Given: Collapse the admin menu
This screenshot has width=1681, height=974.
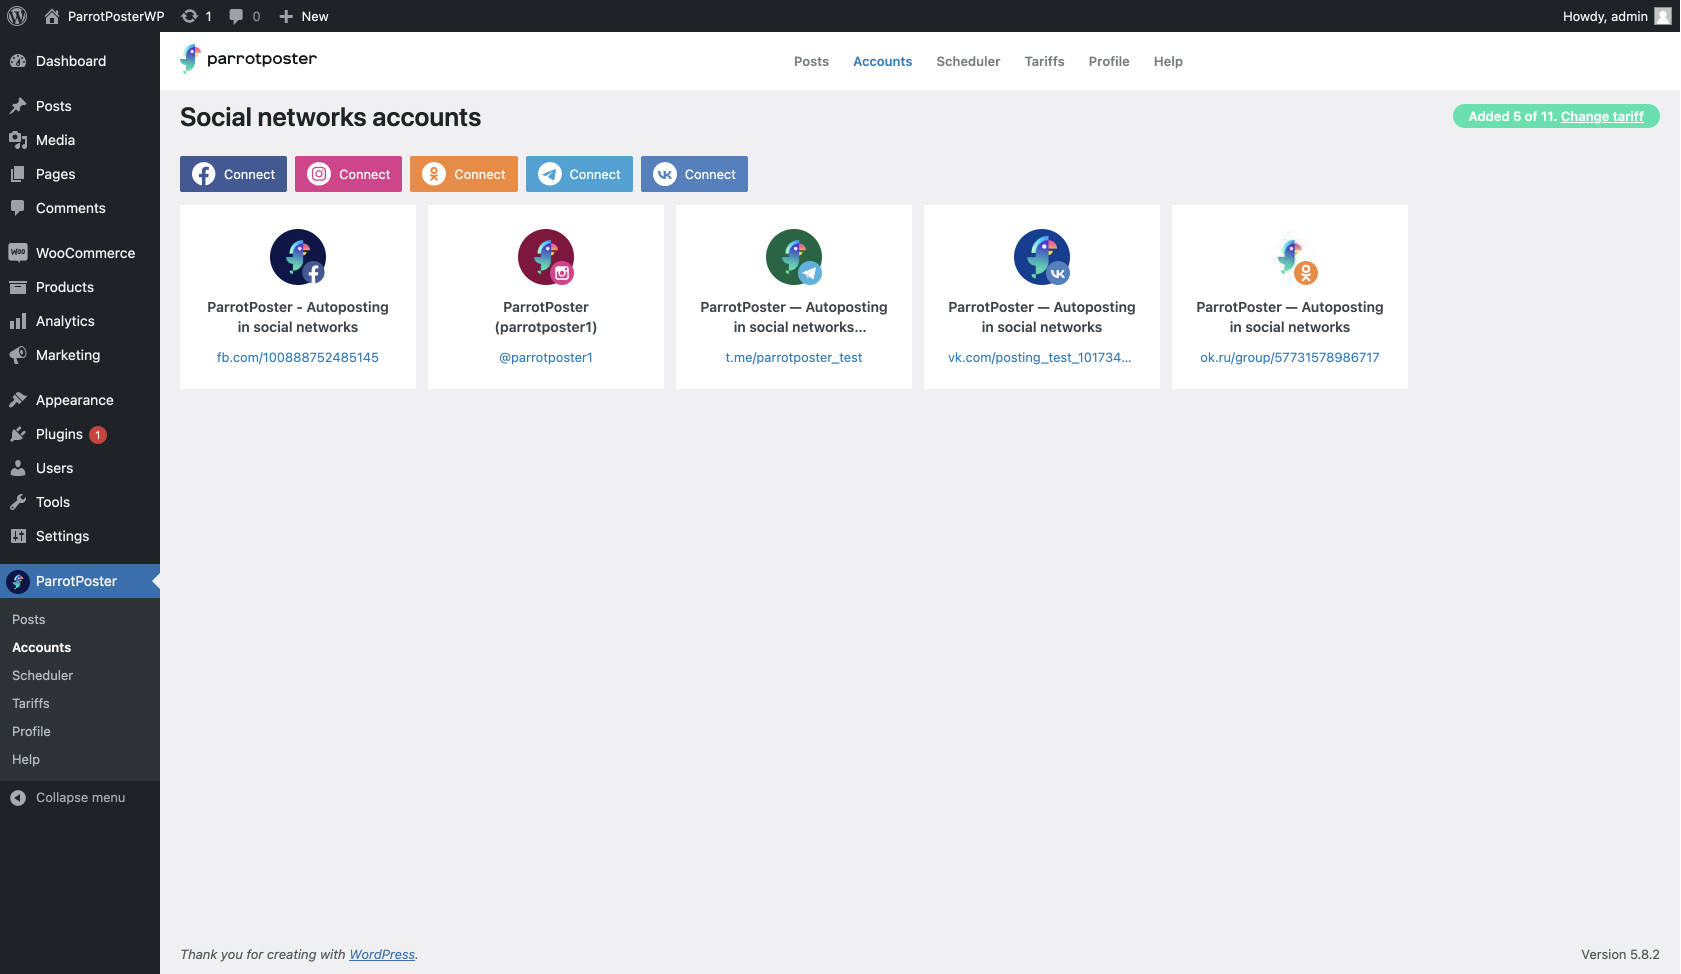Looking at the screenshot, I should click(x=68, y=798).
